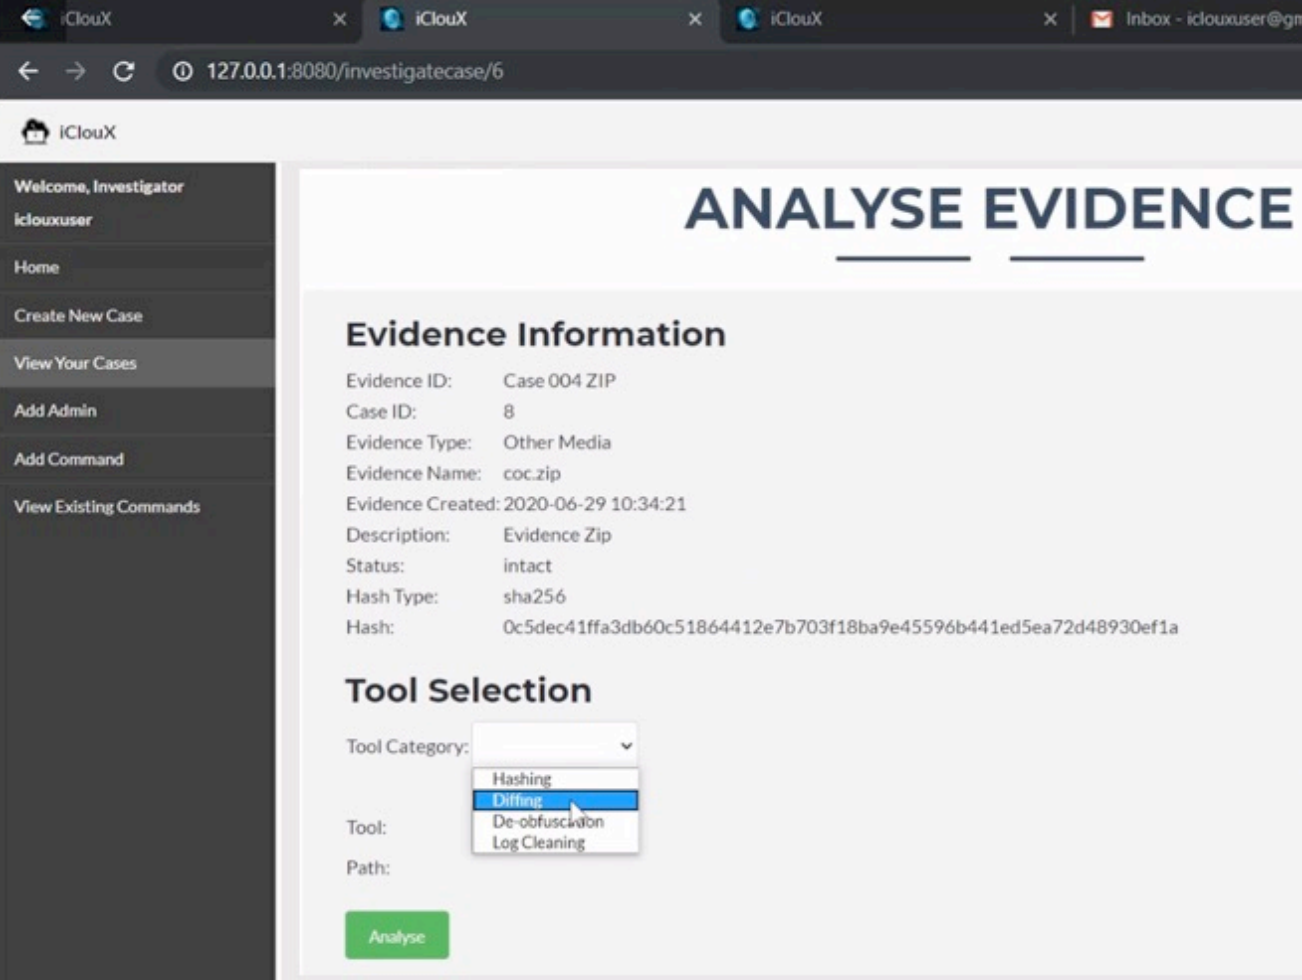Click the Evidence Created timestamp 2020-06-29 10:34:21
Screen dimensions: 1302x980
tap(594, 504)
